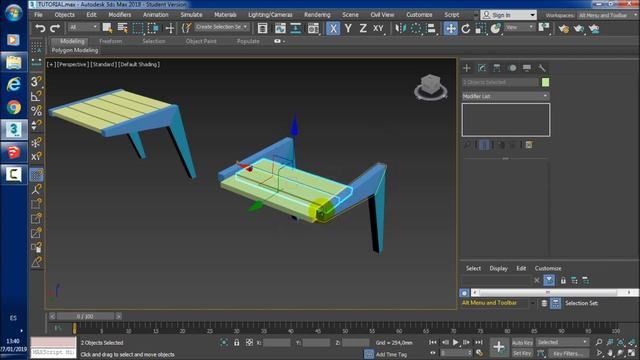Toggle the Y axis constraint button
The width and height of the screenshot is (640, 360).
pos(348,28)
